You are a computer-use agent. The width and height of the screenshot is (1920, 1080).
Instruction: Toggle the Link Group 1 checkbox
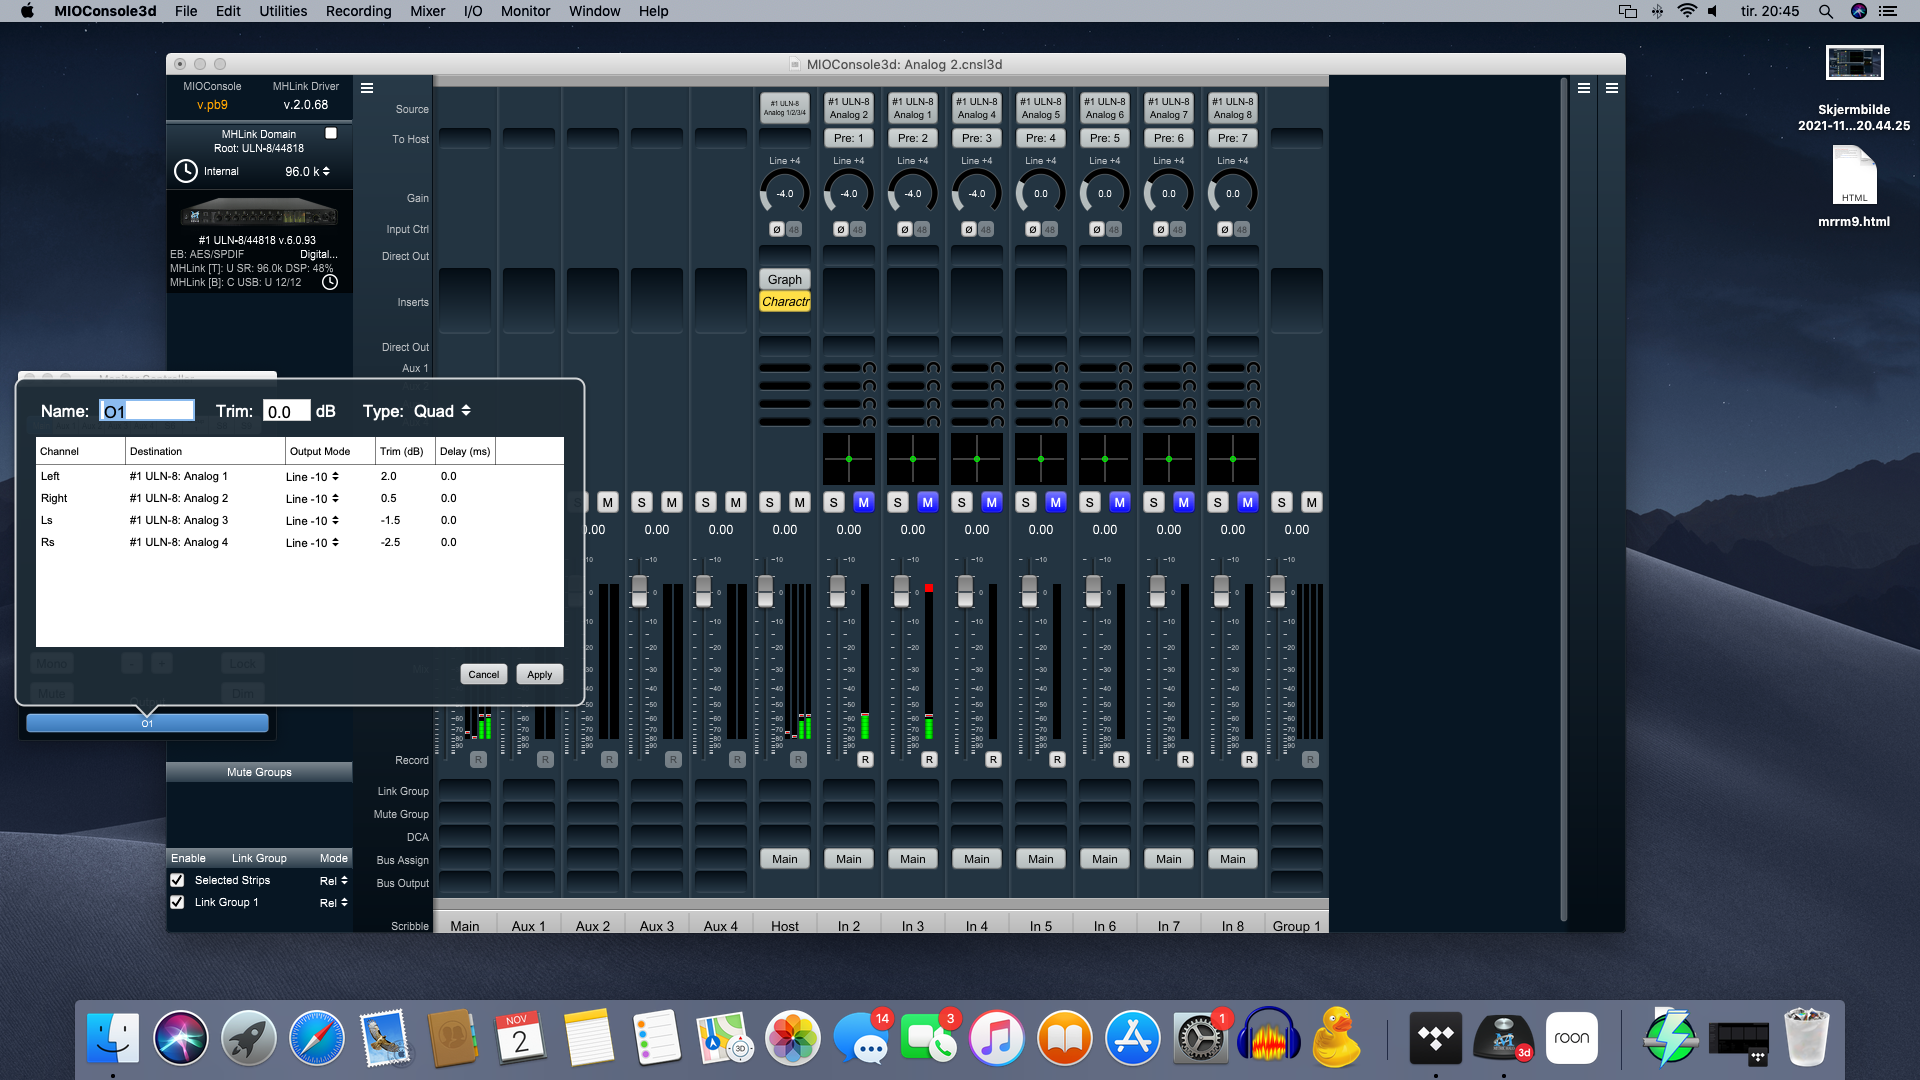pyautogui.click(x=179, y=902)
